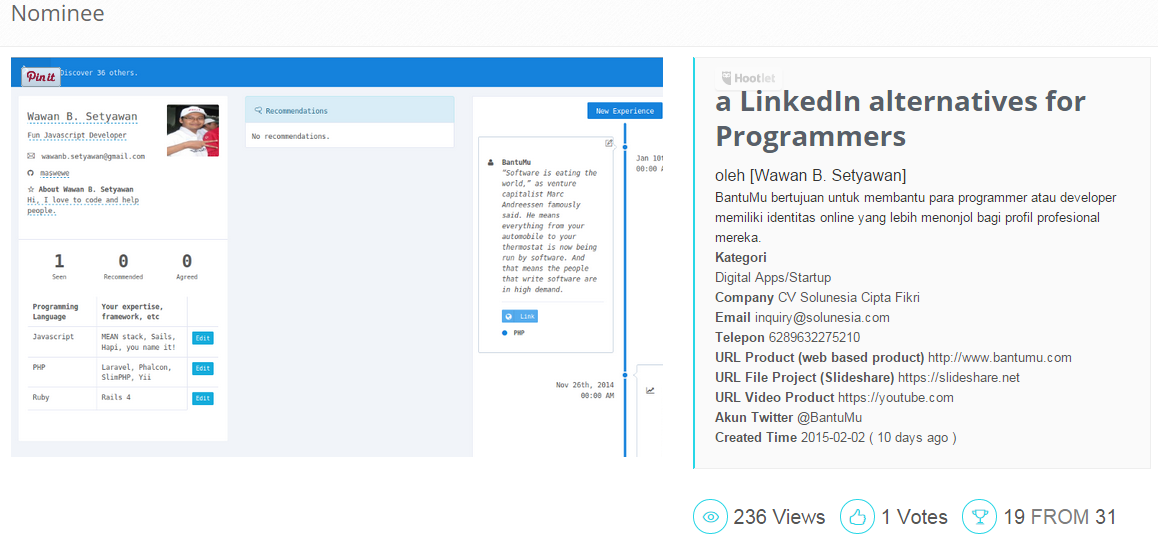This screenshot has height=542, width=1158.
Task: Click the wawanb.setyawan@gmail.com address
Action: [93, 157]
